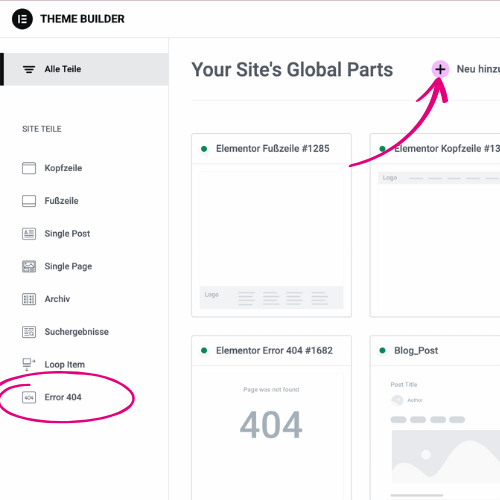Click the Archiv grid icon

[x=29, y=299]
